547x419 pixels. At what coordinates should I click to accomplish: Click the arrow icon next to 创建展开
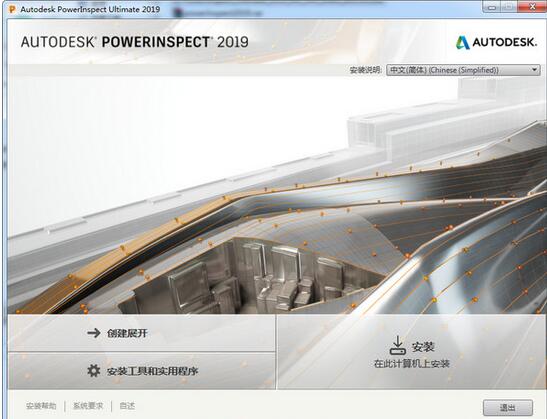point(94,333)
